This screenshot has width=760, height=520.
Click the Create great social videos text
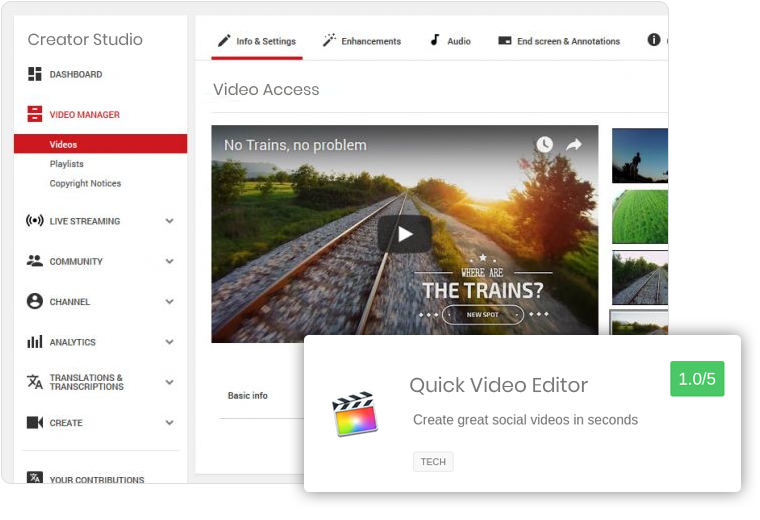coord(525,420)
